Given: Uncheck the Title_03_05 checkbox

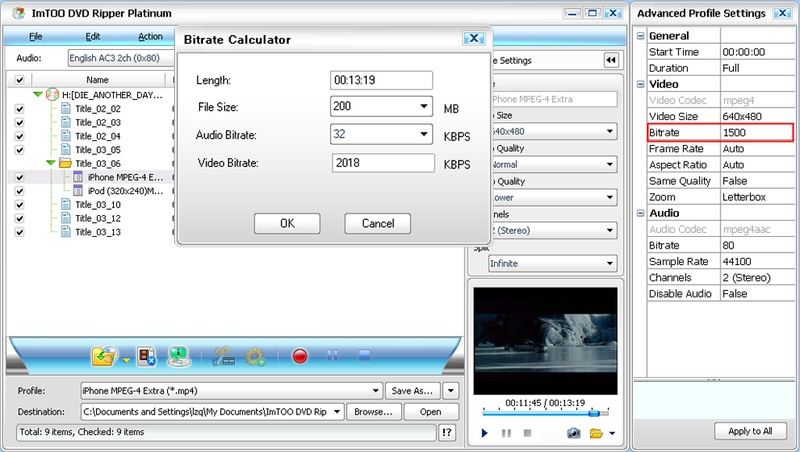Looking at the screenshot, I should tap(19, 150).
